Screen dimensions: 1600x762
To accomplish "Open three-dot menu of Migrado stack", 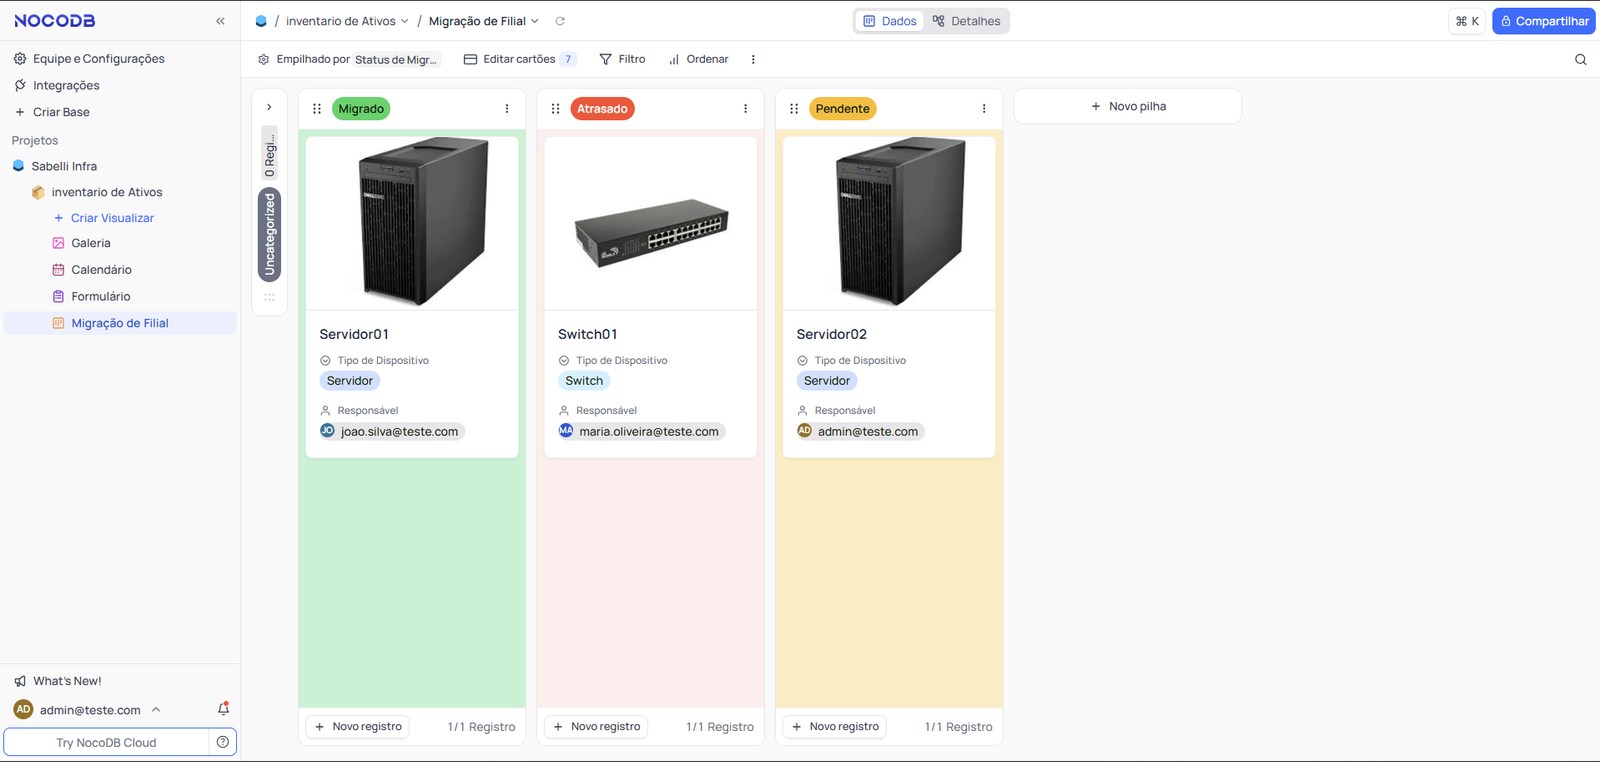I will point(507,109).
